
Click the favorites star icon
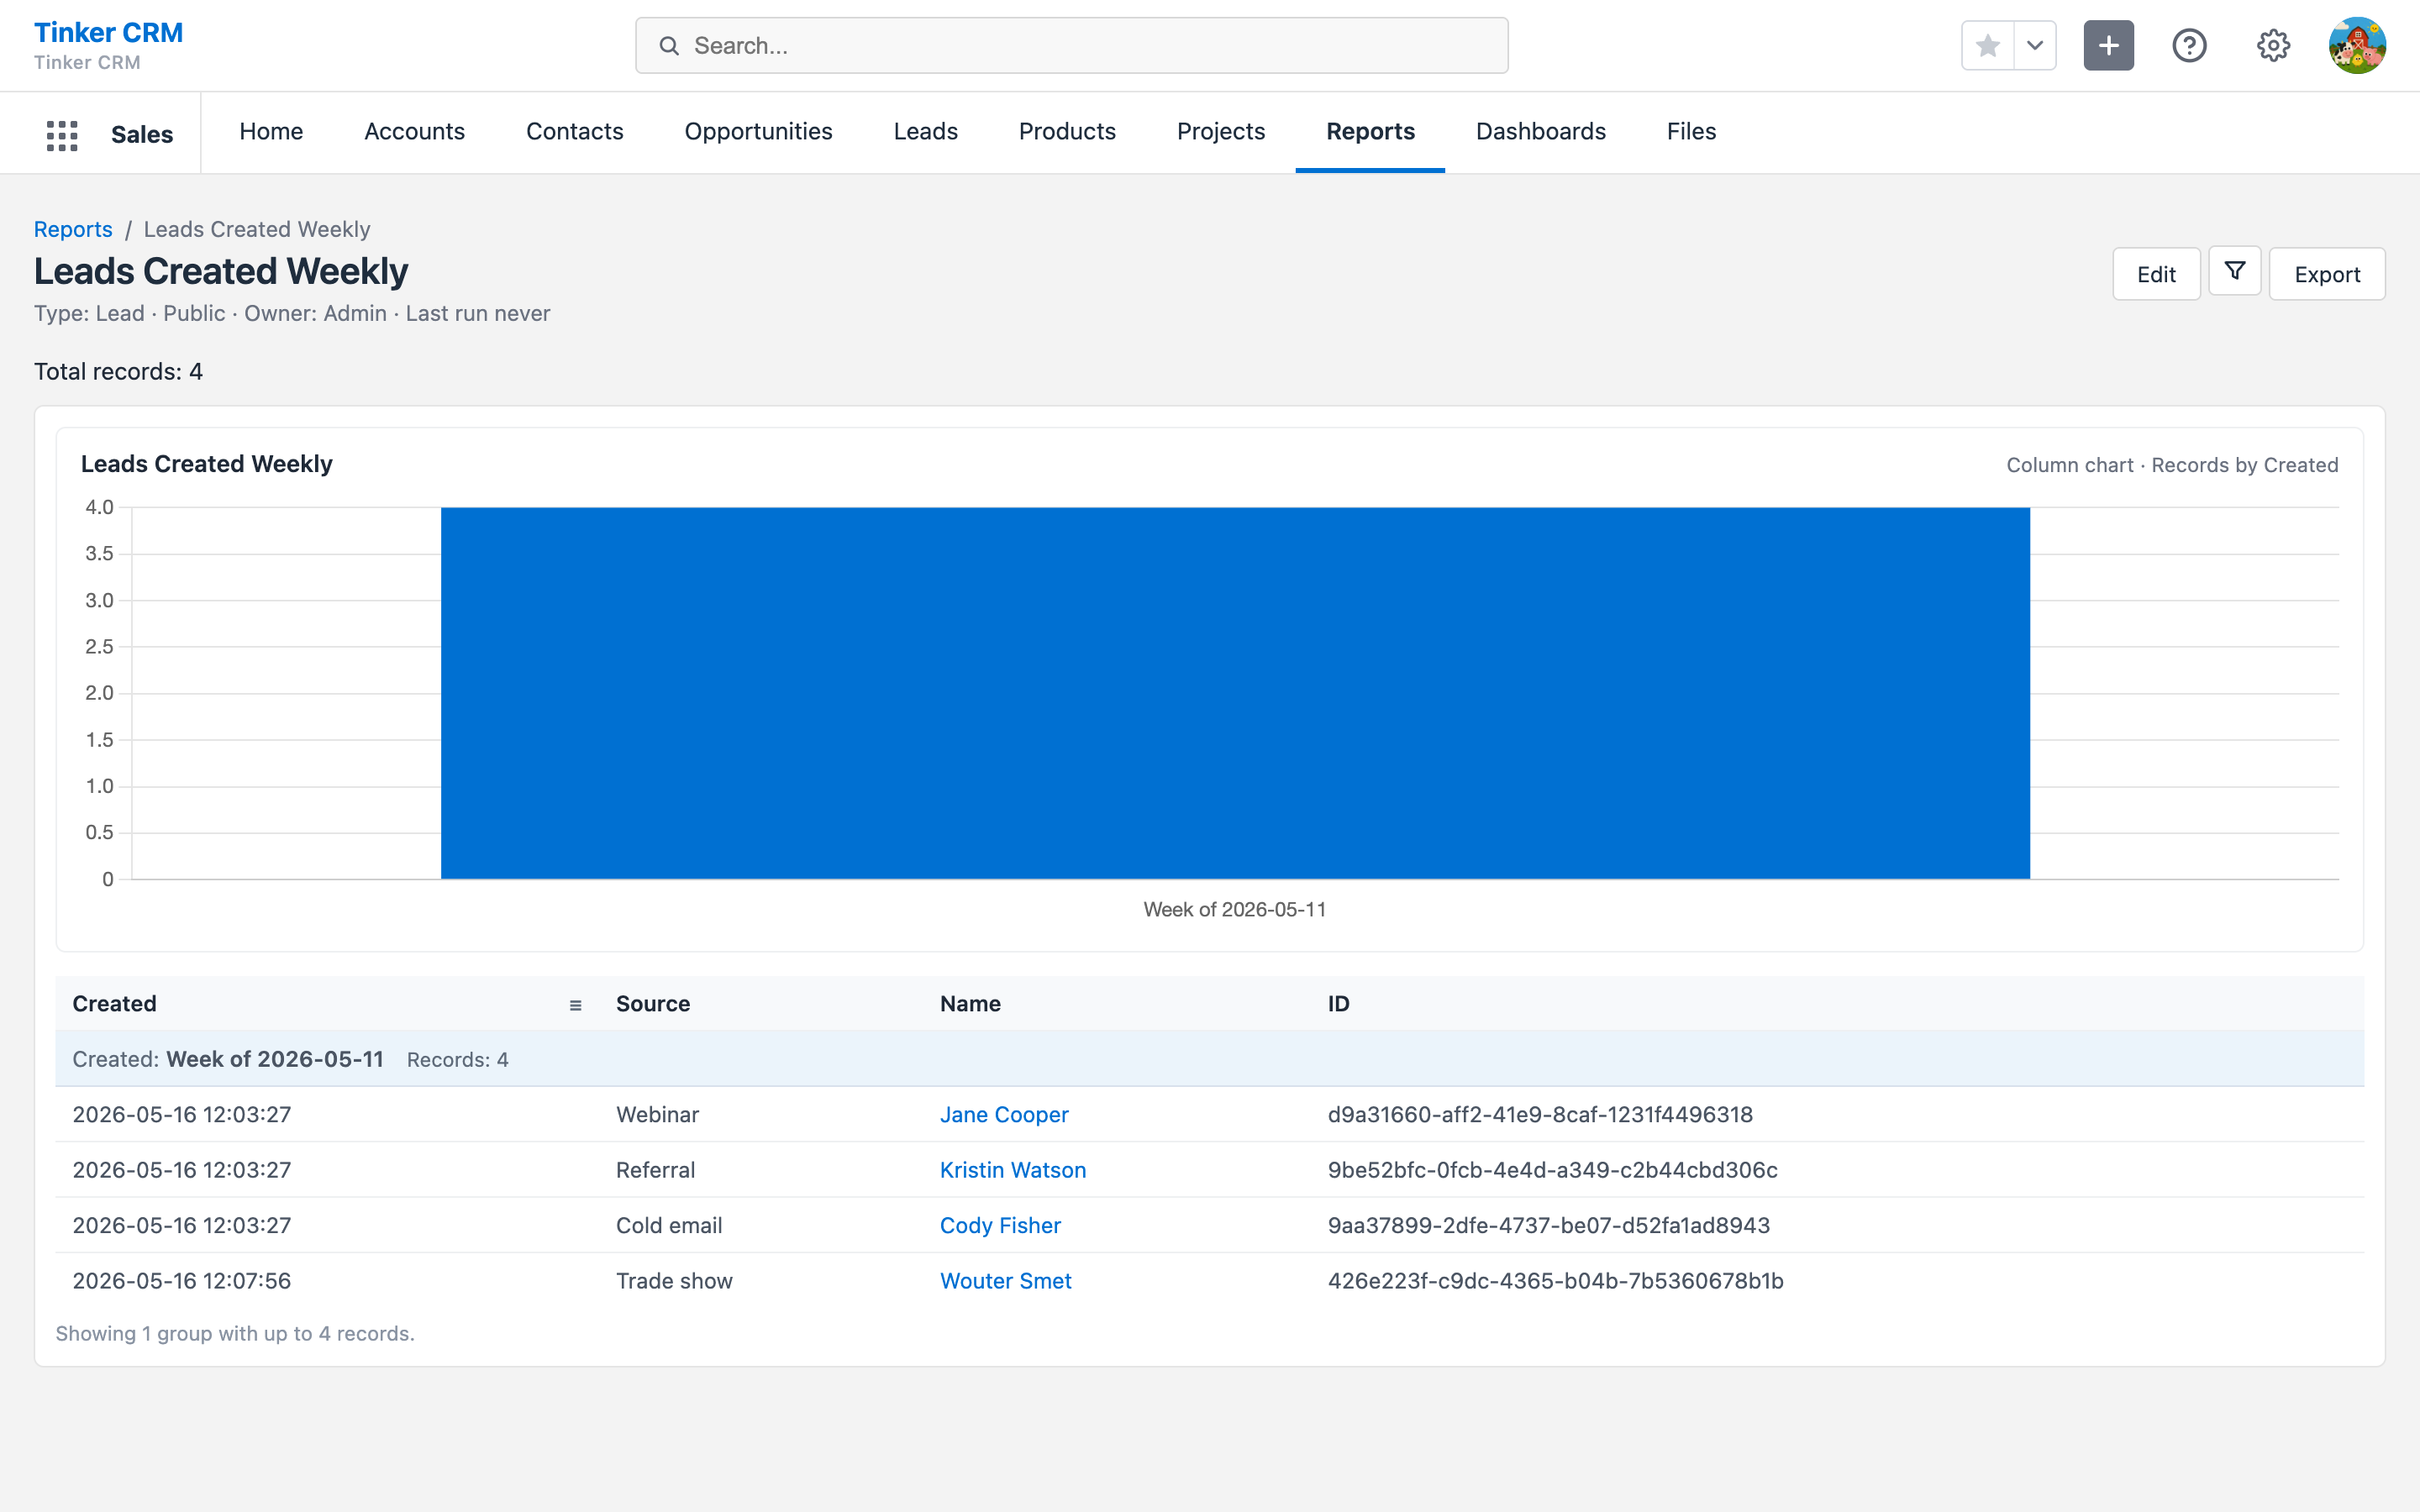point(1988,46)
